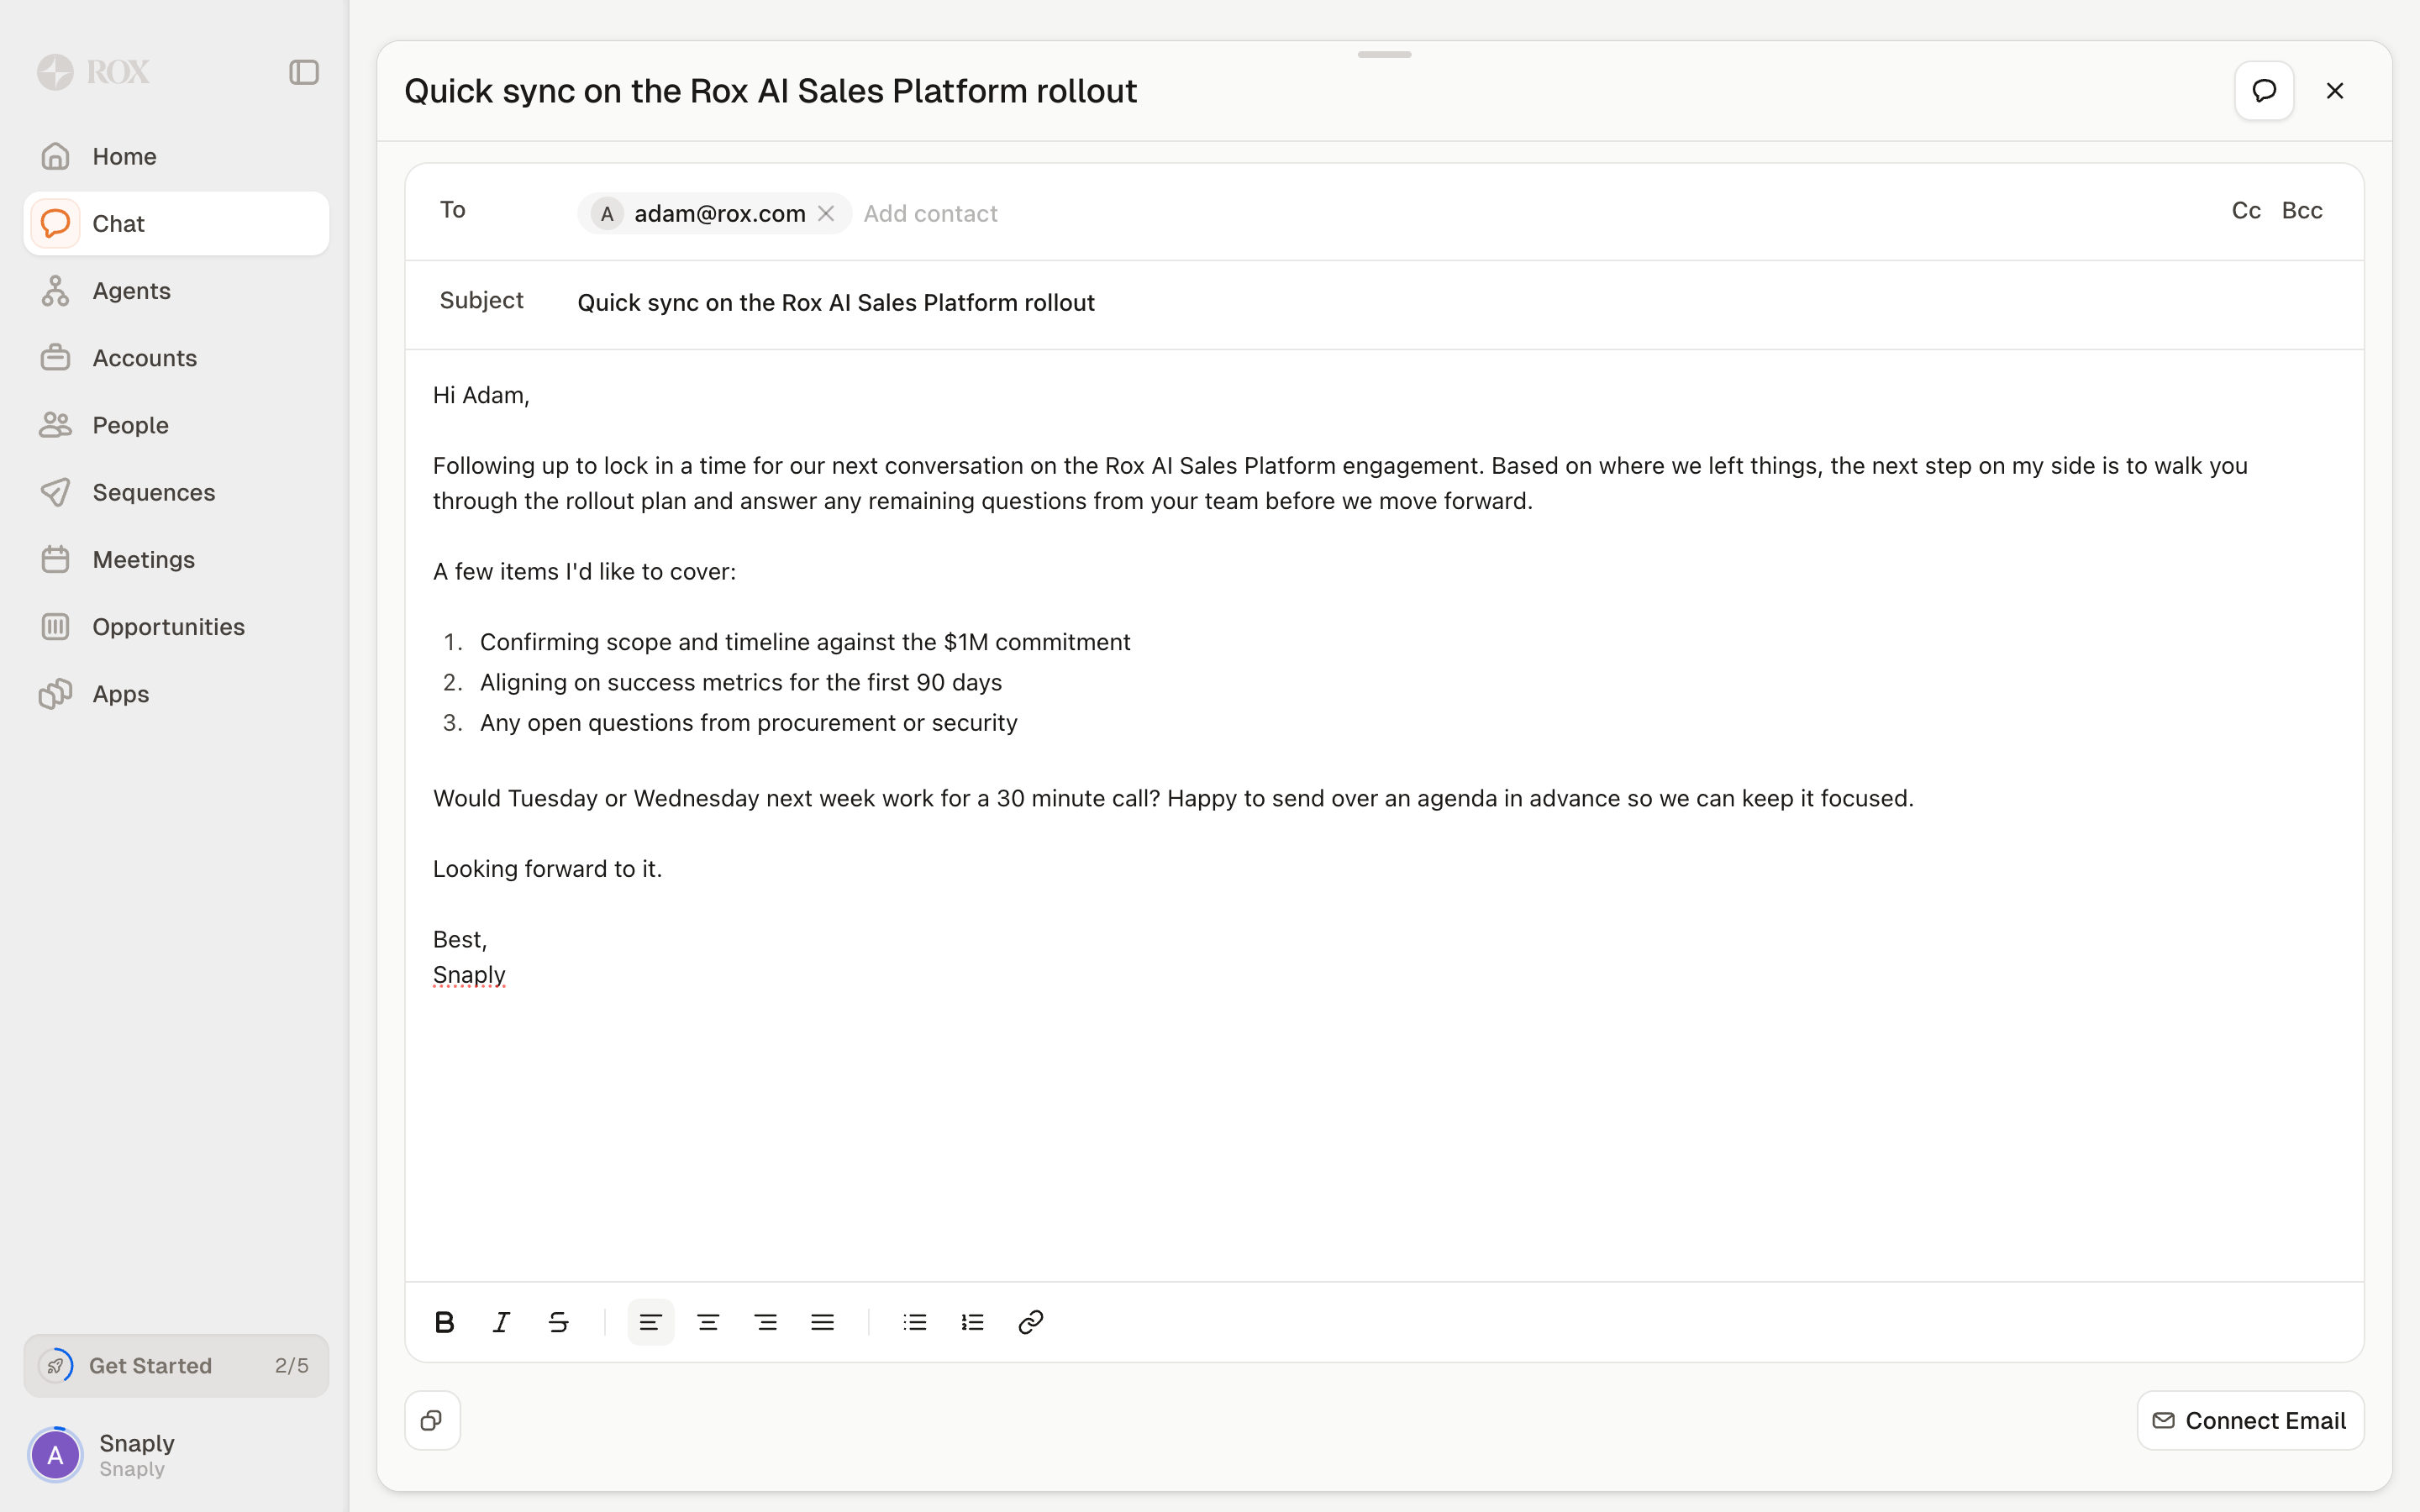Viewport: 2420px width, 1512px height.
Task: Select justify text alignment
Action: 823,1322
